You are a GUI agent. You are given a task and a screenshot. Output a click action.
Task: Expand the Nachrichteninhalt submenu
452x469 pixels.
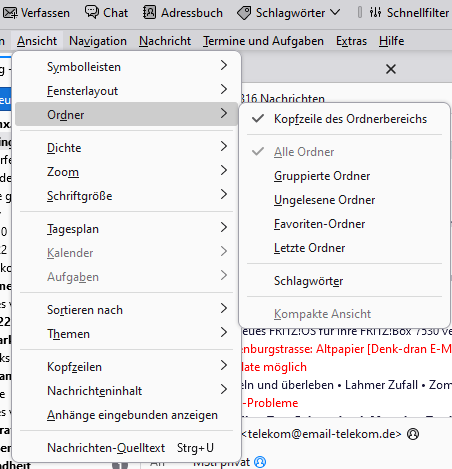coord(126,391)
